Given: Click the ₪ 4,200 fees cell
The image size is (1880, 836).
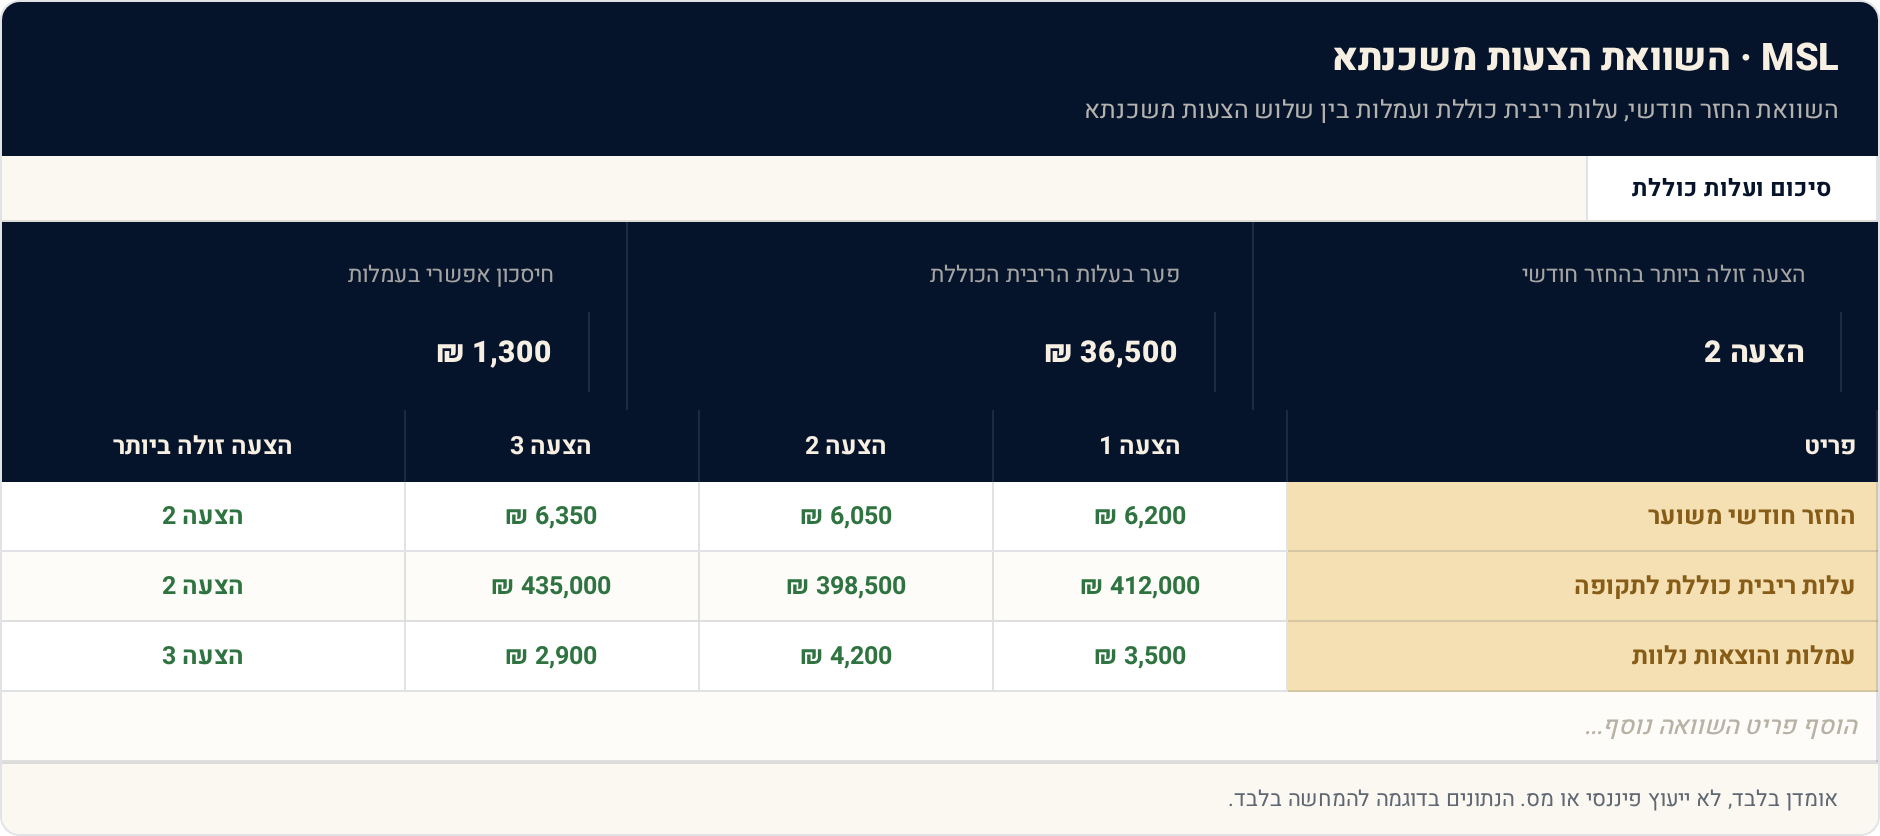Looking at the screenshot, I should coord(846,656).
